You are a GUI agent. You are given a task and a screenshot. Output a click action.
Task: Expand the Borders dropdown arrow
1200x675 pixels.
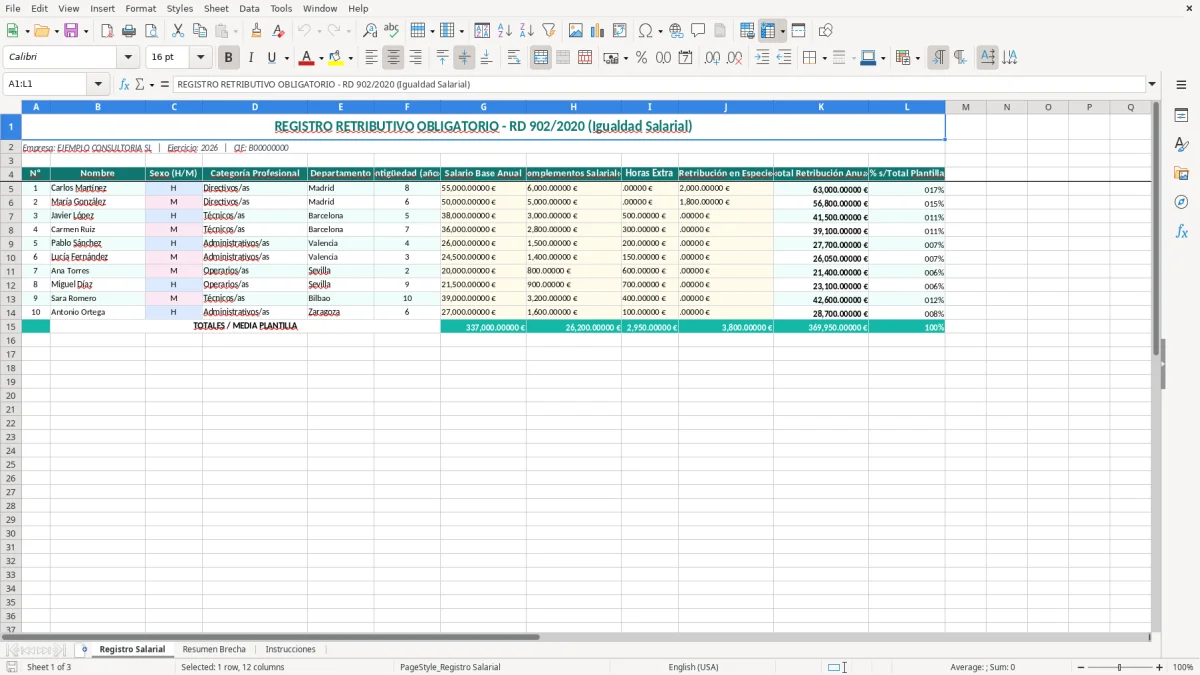click(823, 58)
